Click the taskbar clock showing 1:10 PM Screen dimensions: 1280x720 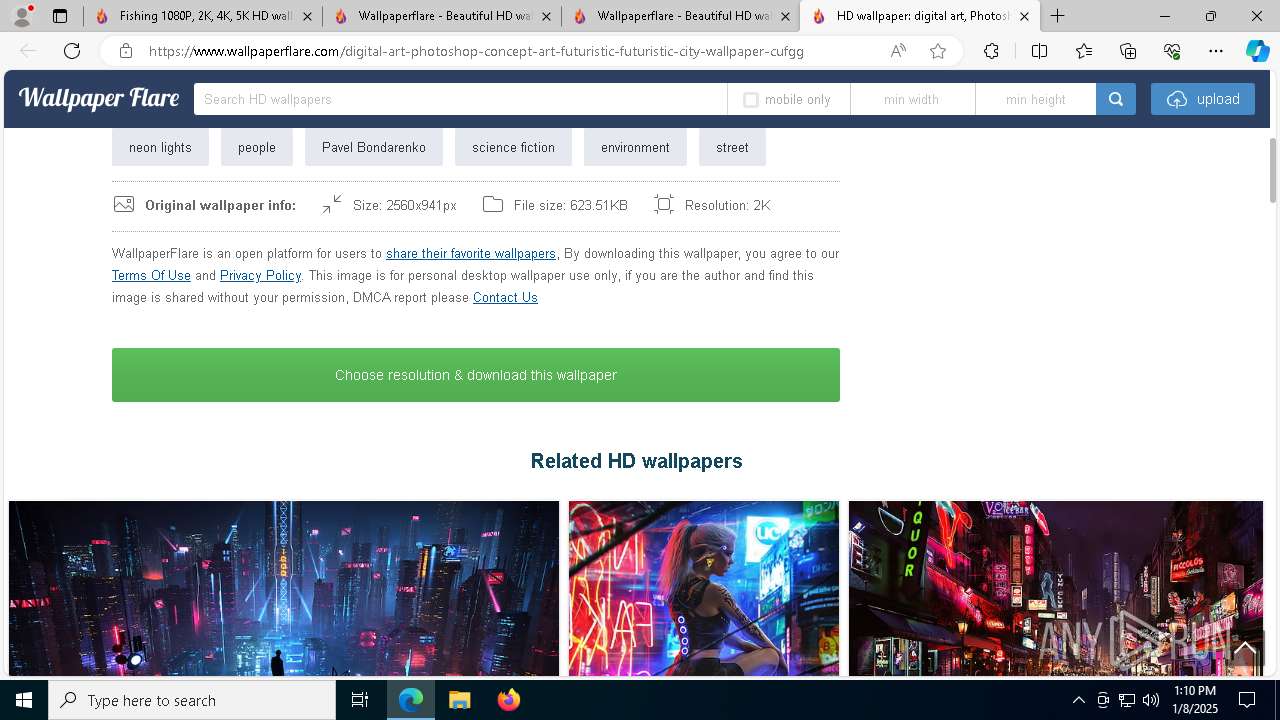[1195, 700]
